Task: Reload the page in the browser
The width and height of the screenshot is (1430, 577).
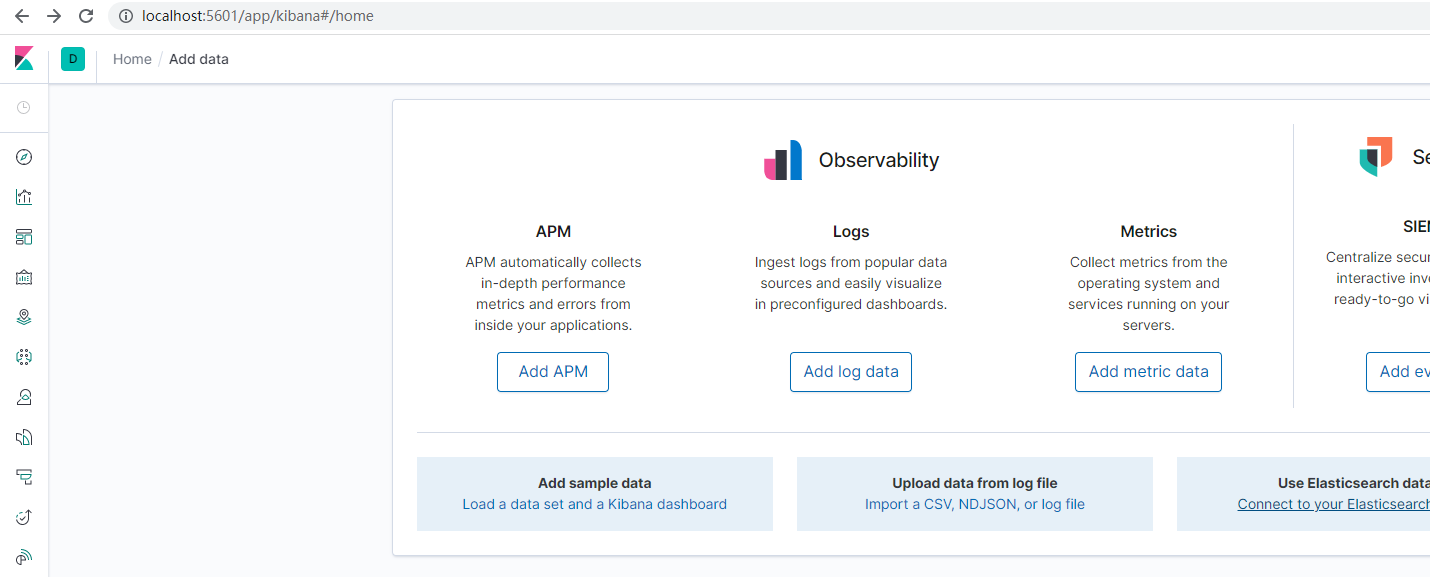Action: click(x=86, y=16)
